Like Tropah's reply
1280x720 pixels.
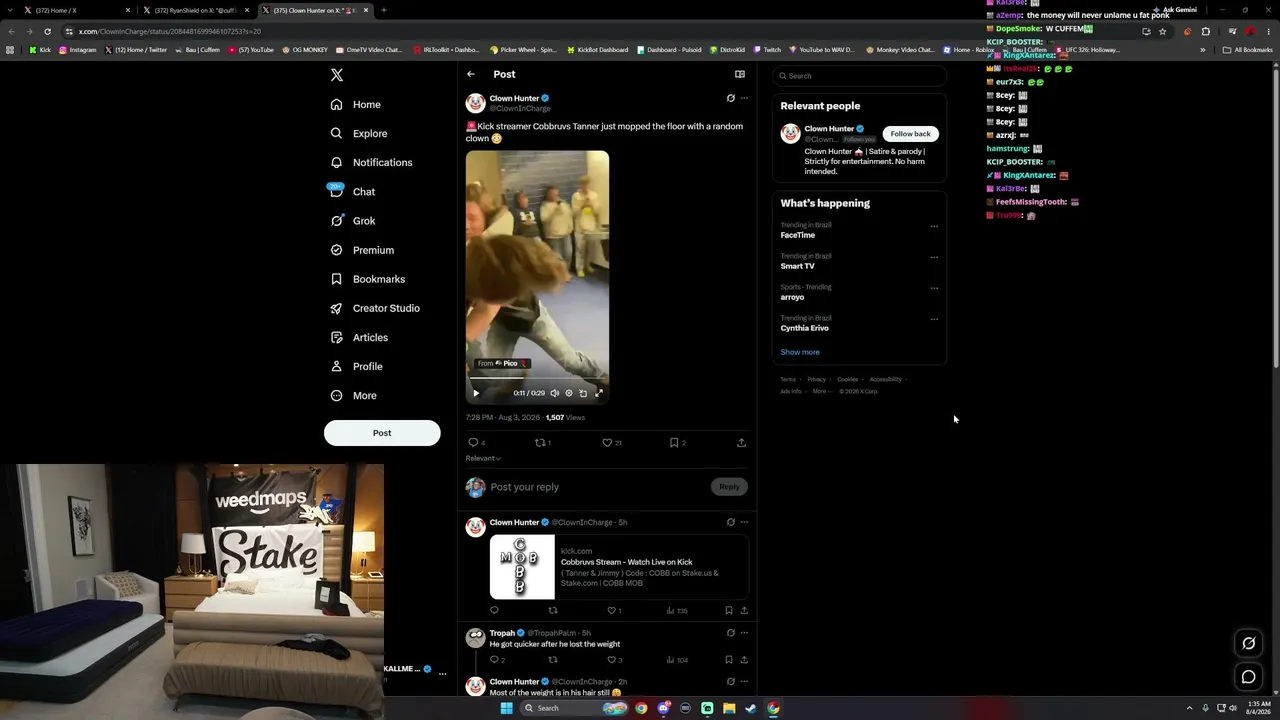(614, 660)
